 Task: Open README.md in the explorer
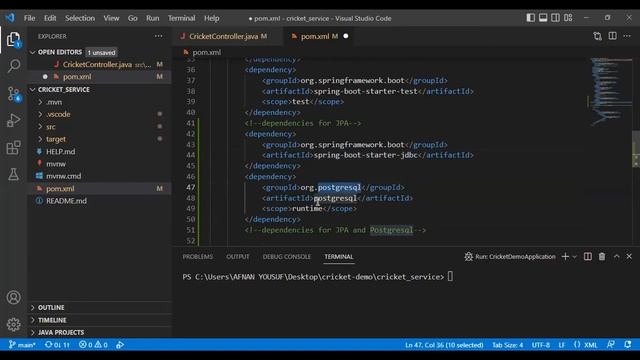click(x=66, y=201)
